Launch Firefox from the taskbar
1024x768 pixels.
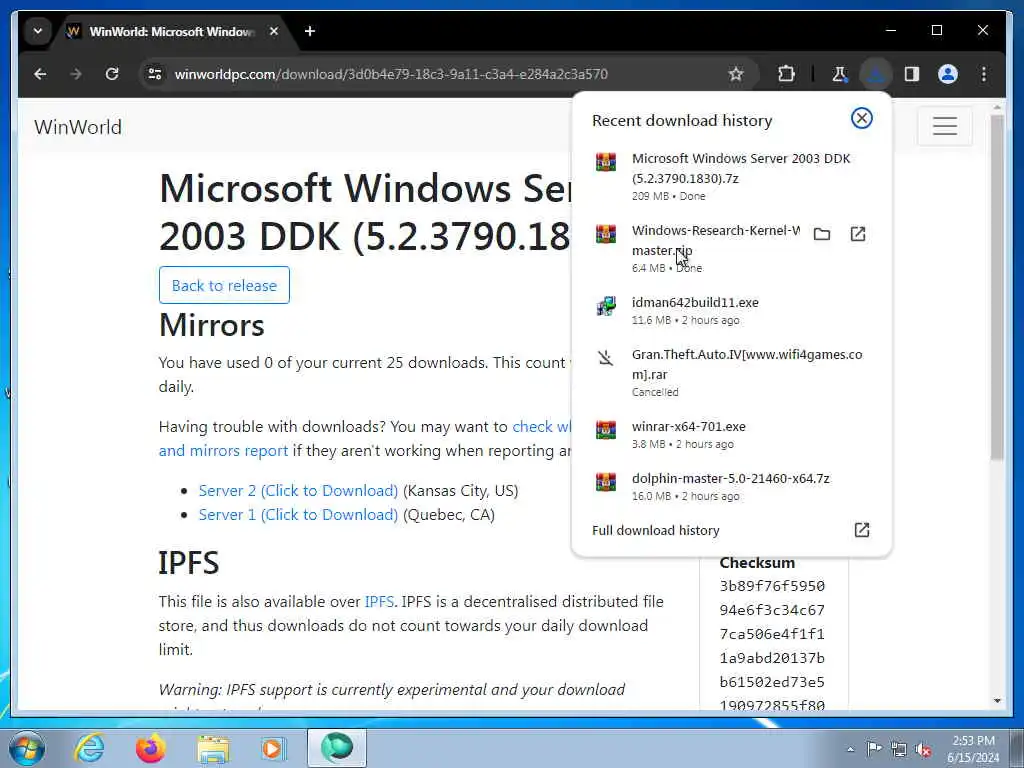coord(151,748)
